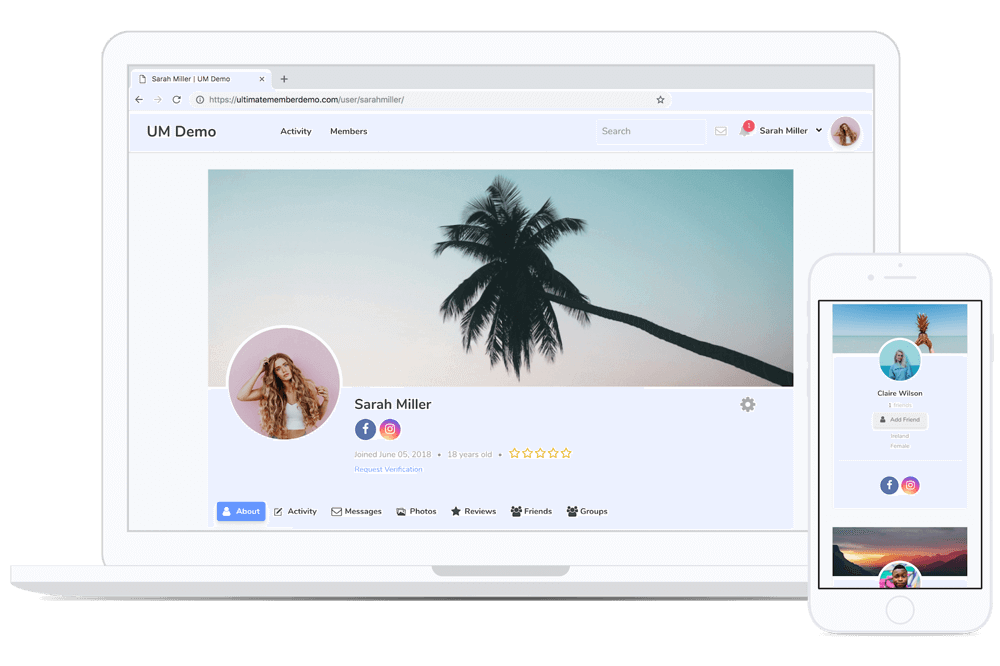1000x666 pixels.
Task: Open the Activity profile tab
Action: click(x=295, y=511)
